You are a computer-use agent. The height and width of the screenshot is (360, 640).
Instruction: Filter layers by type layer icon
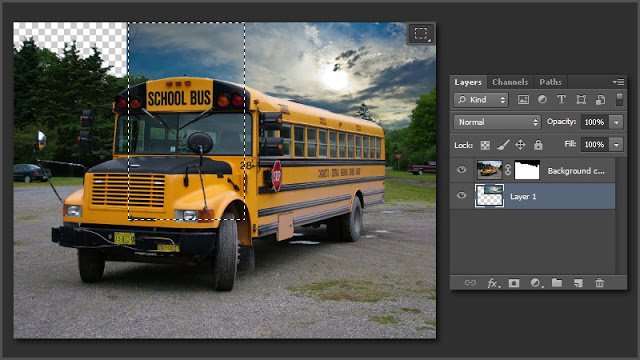pos(561,100)
